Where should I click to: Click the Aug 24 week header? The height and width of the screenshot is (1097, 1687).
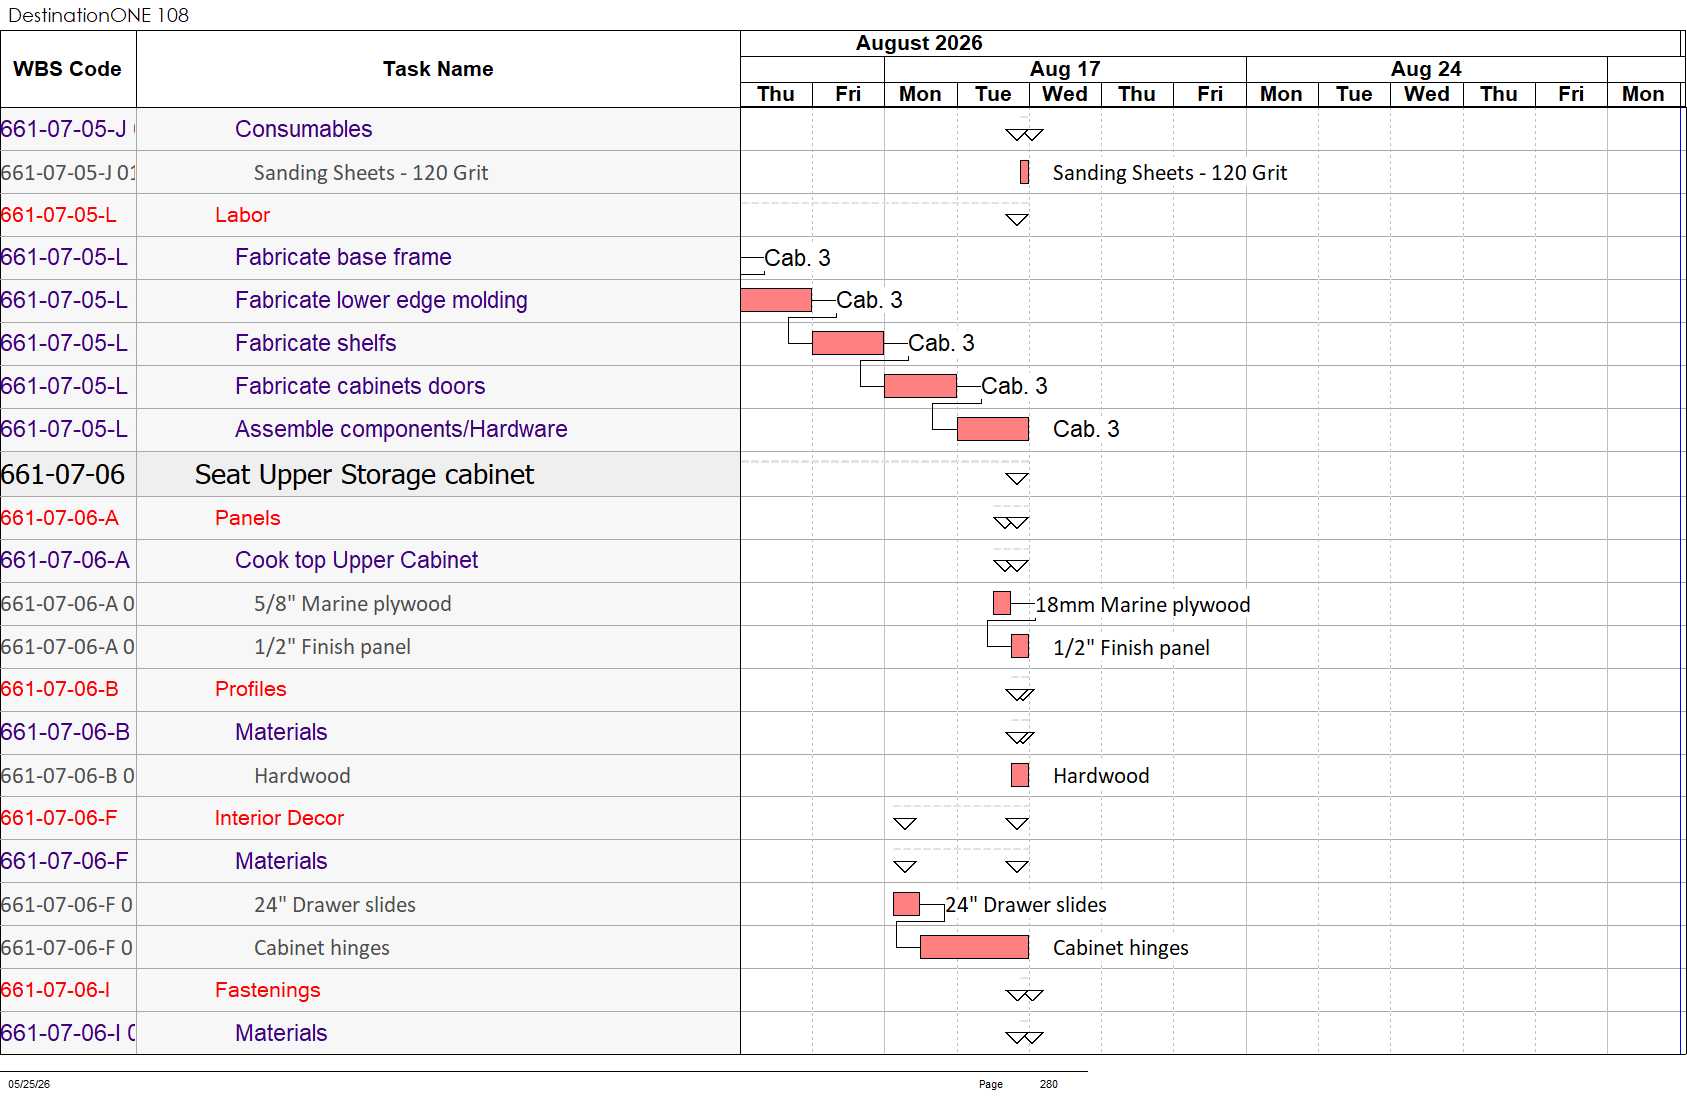[1426, 69]
